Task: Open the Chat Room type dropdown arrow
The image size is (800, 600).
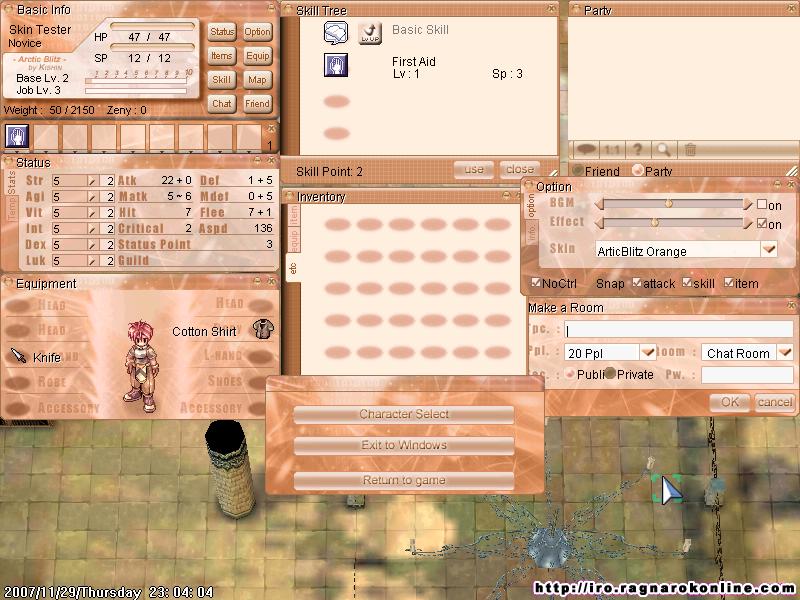Action: pyautogui.click(x=785, y=352)
